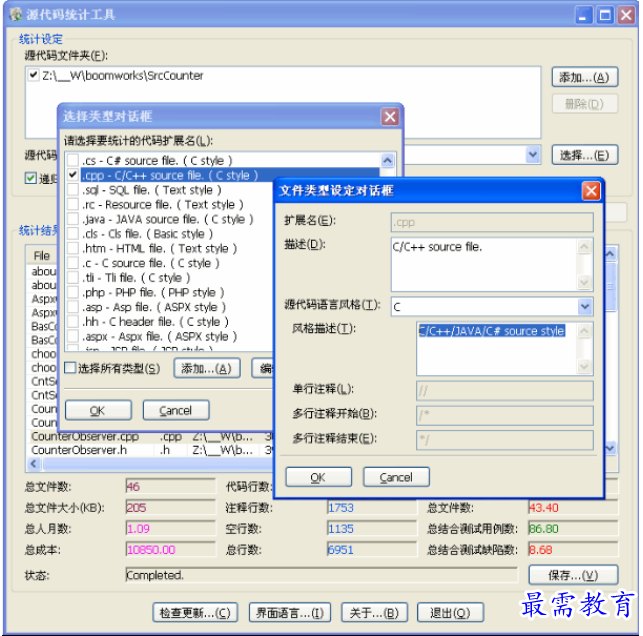Tick the .cs C# source file checkbox
The image size is (643, 636).
coord(73,160)
